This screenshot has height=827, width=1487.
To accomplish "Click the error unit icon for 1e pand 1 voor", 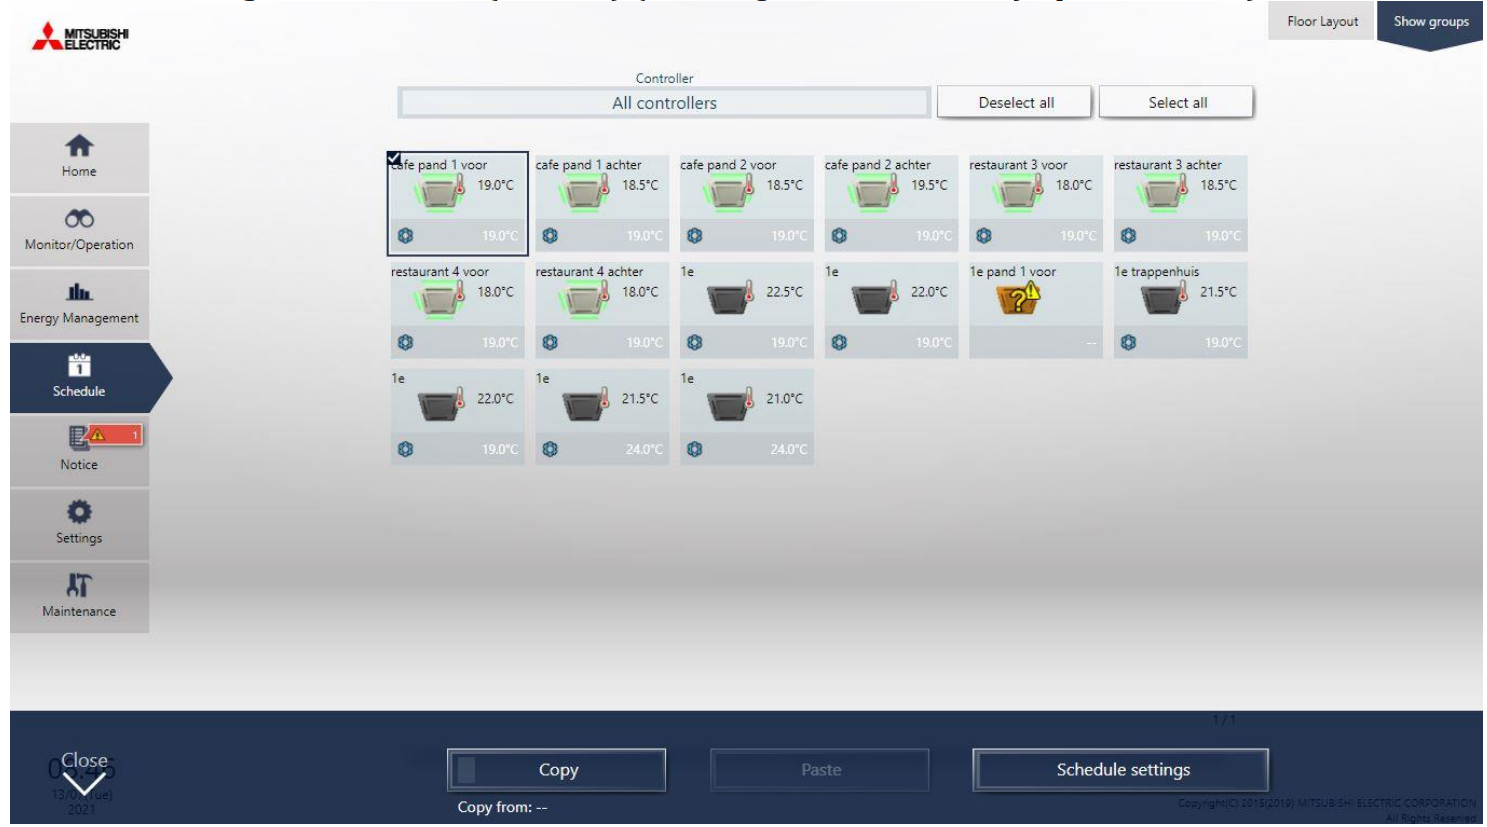I will 1018,298.
